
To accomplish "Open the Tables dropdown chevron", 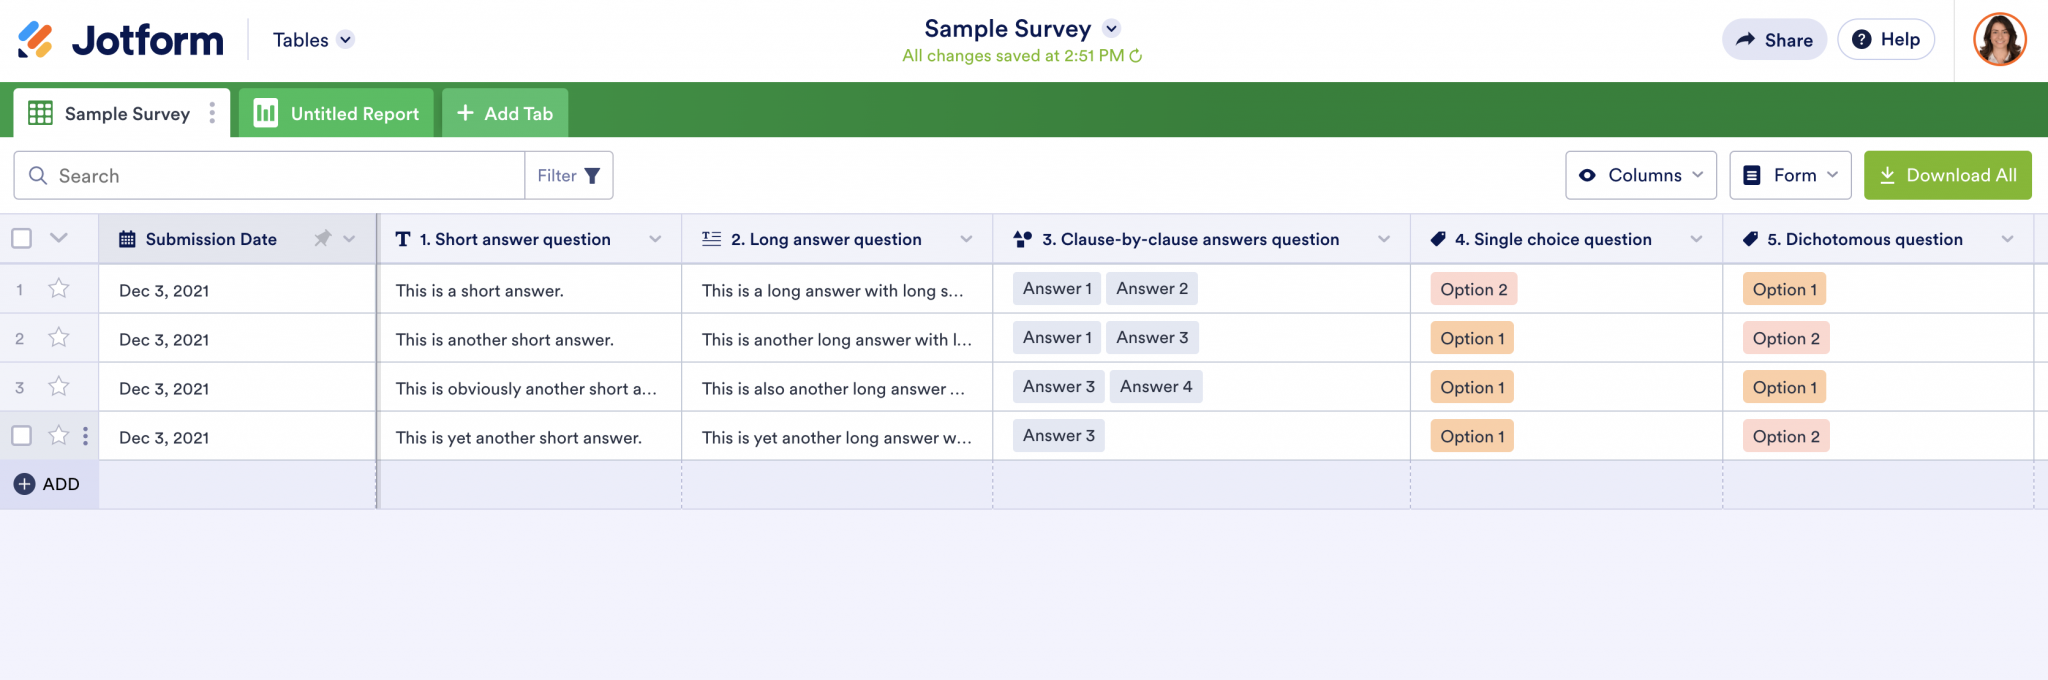I will (x=346, y=40).
